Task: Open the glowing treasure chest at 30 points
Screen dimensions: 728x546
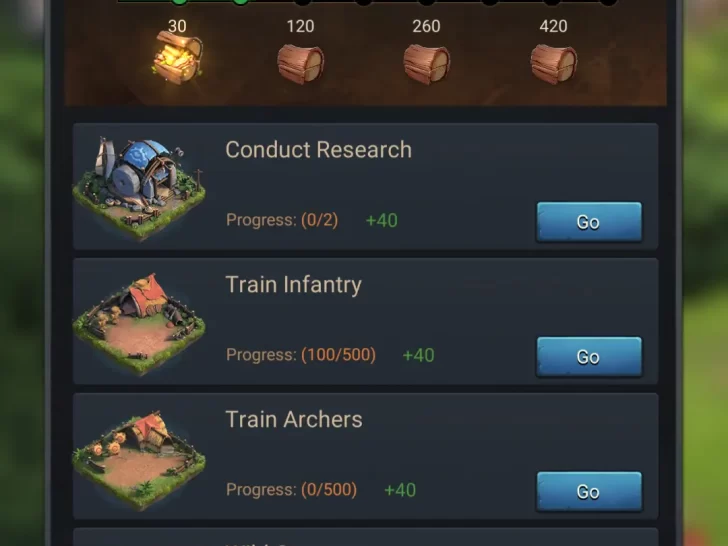Action: 177,58
